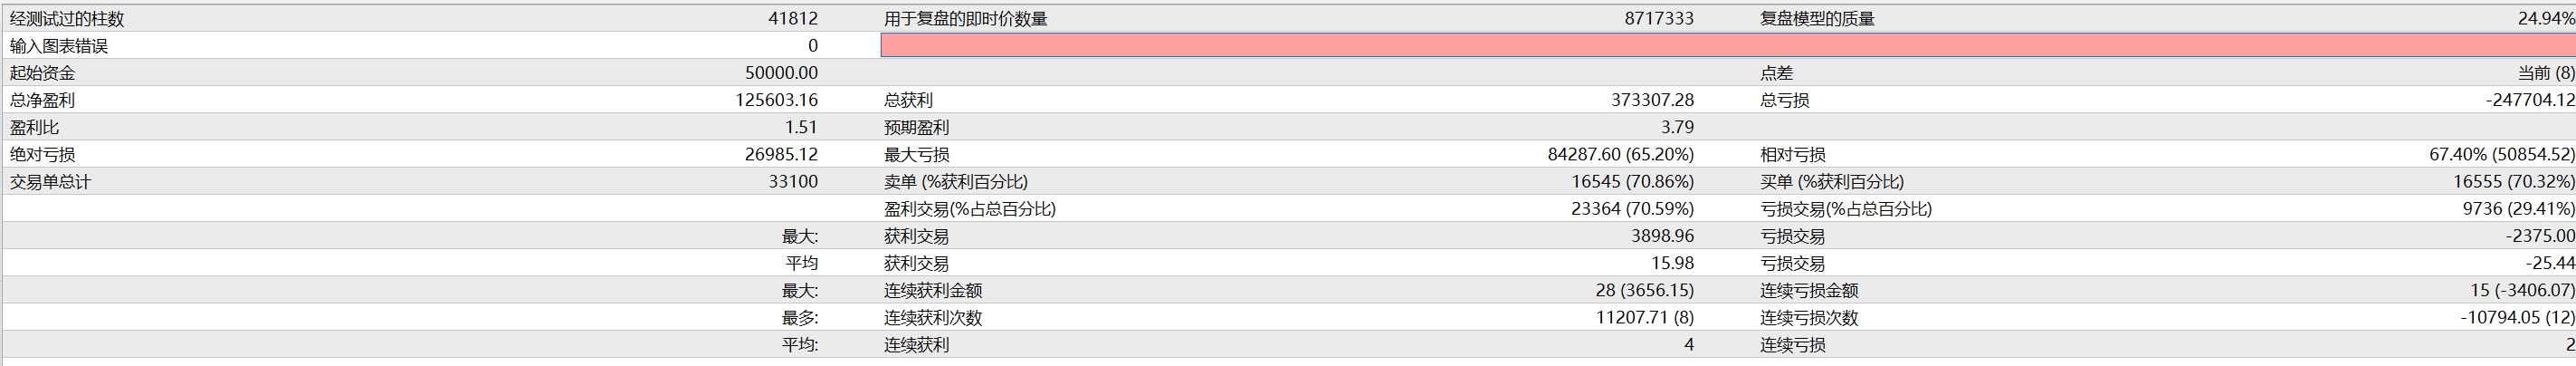Select the gross profit value 373307.28
This screenshot has height=366, width=2576.
point(1652,100)
